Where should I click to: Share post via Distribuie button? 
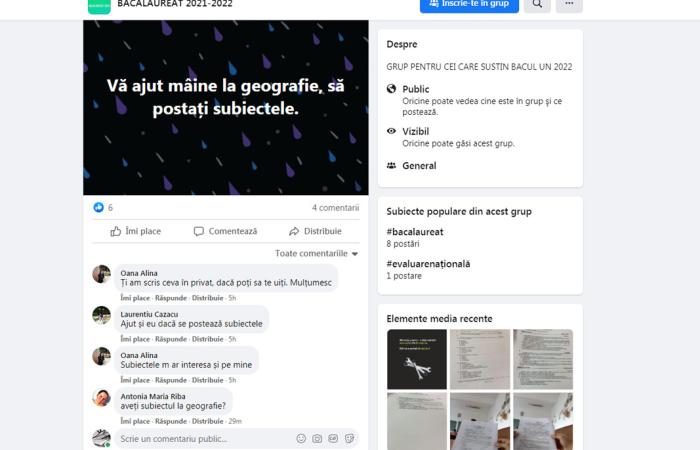tap(315, 231)
